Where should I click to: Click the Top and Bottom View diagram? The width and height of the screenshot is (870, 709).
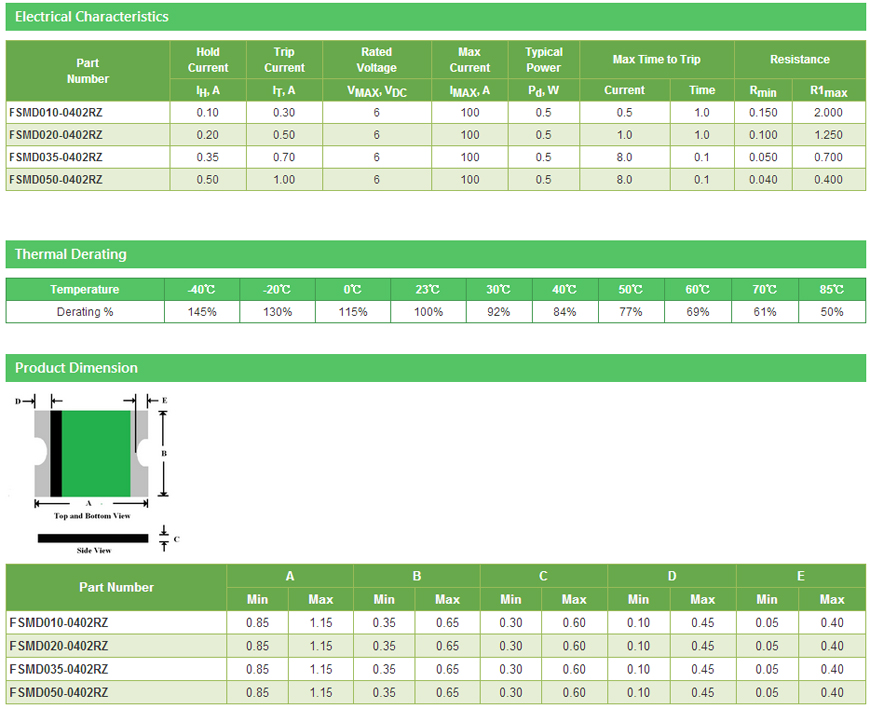(92, 453)
